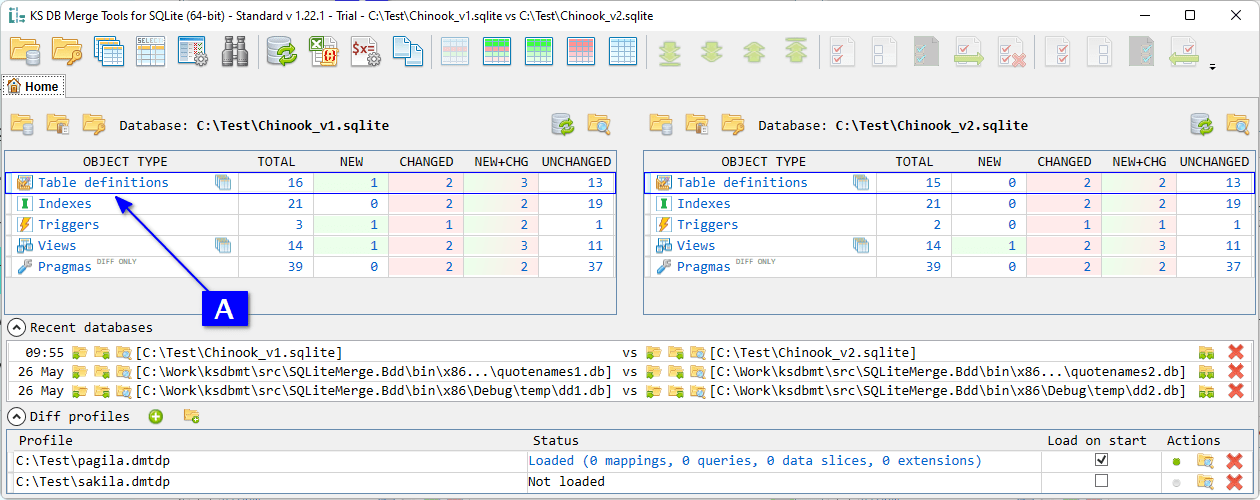Click stacked-tables icon in right Views row

point(861,245)
